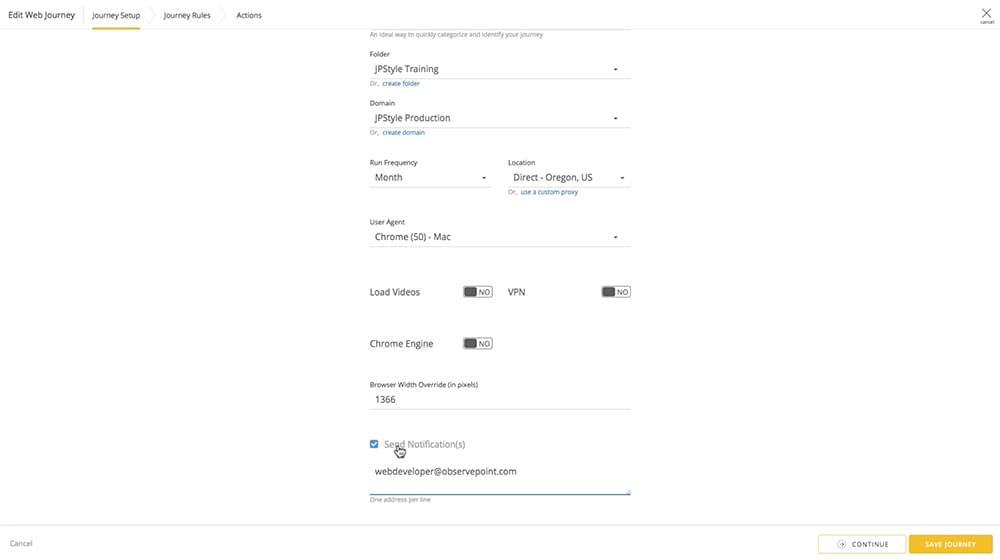
Task: Expand the Location dropdown Direct - Oregon, US
Action: 568,177
